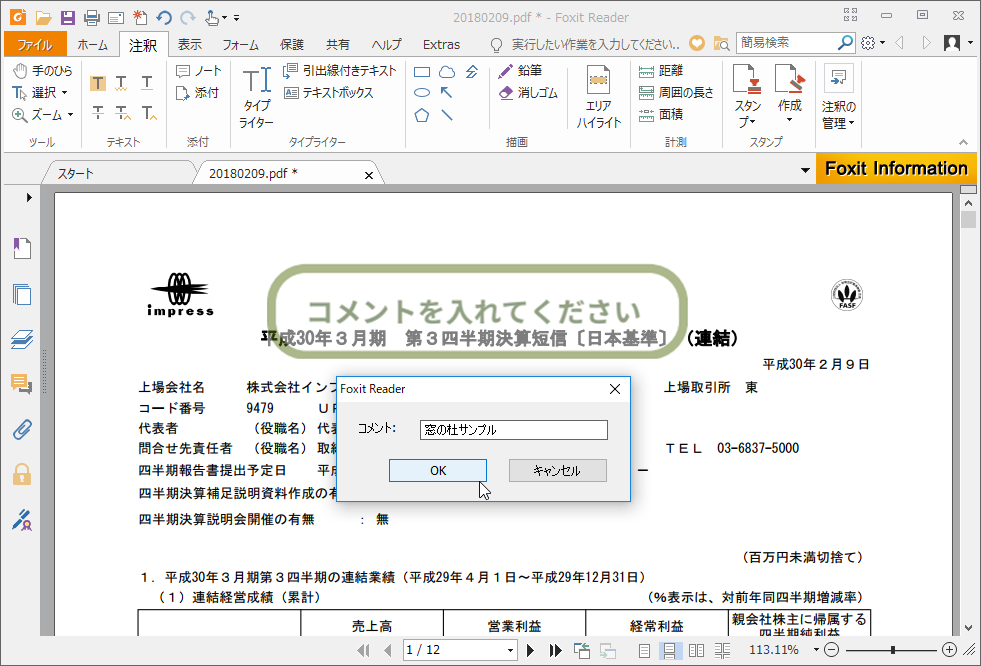Choose the Area (面積) measuring tool

pos(661,114)
